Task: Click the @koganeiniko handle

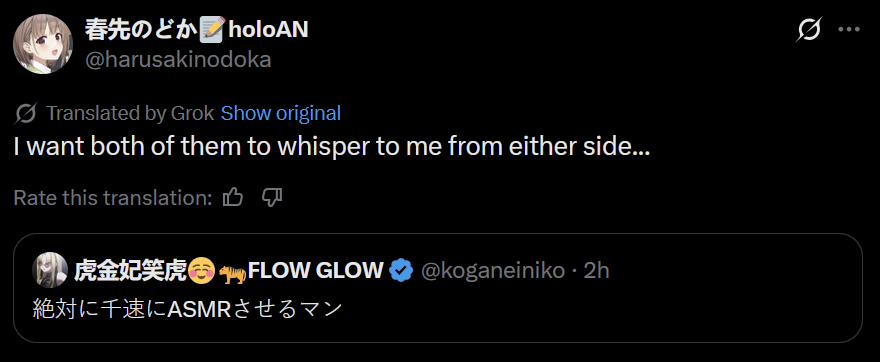Action: [493, 271]
